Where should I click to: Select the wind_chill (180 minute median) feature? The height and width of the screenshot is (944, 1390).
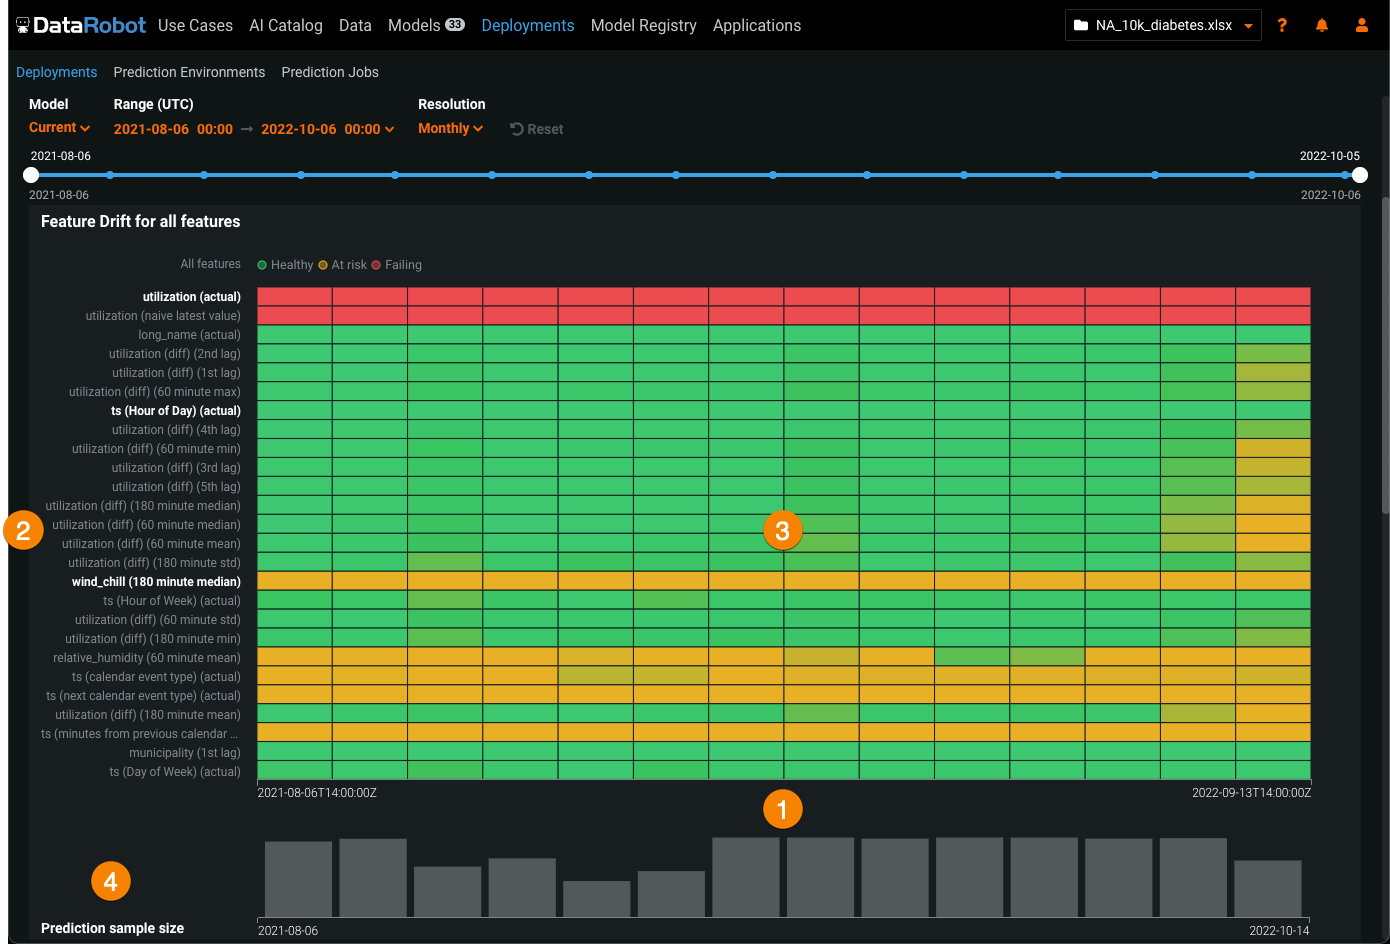pyautogui.click(x=156, y=582)
